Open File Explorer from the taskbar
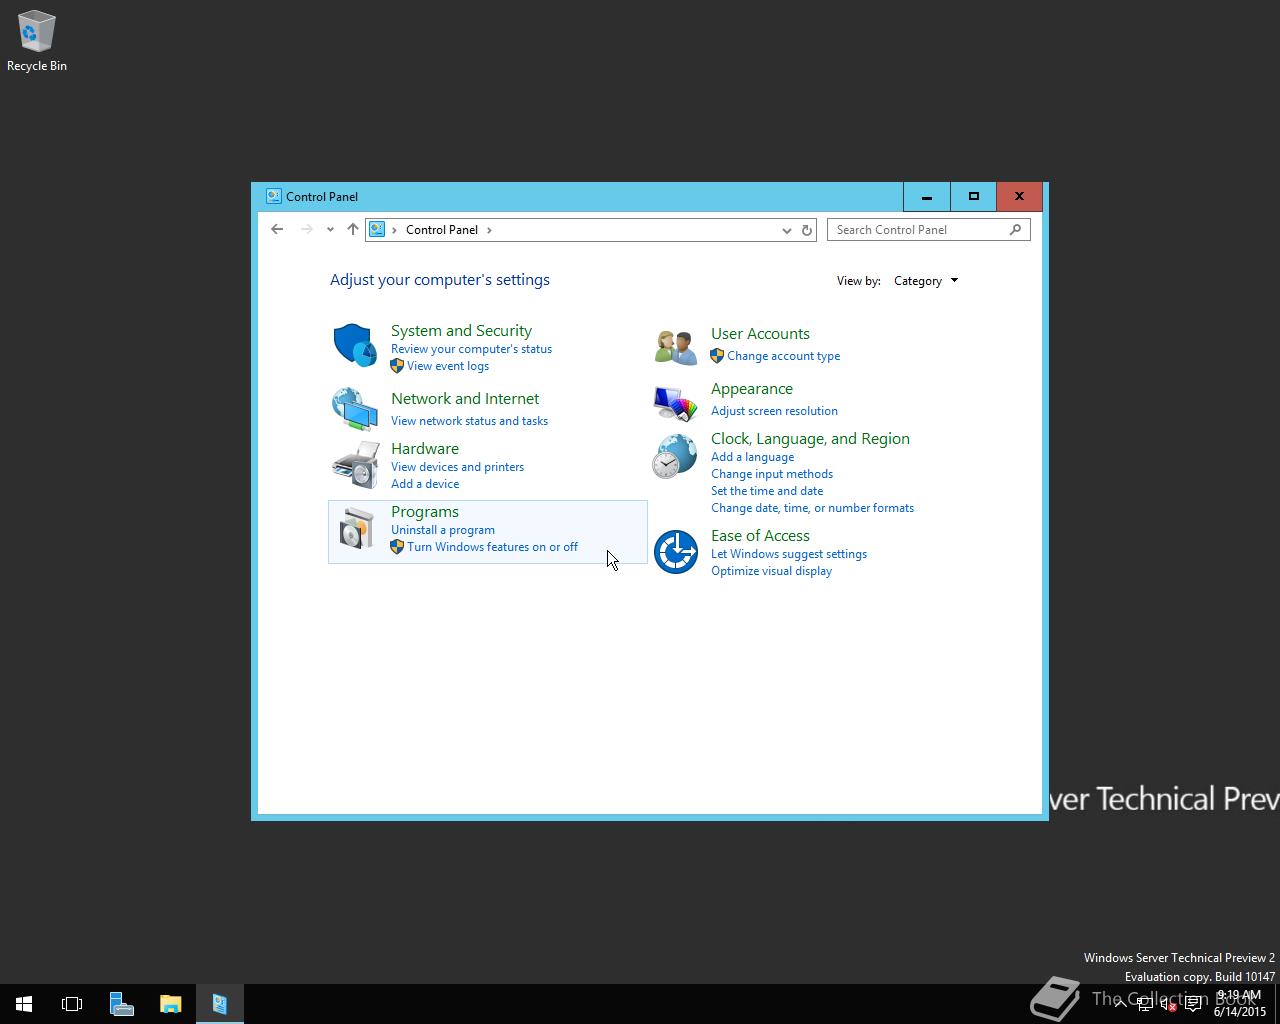 click(x=170, y=1004)
